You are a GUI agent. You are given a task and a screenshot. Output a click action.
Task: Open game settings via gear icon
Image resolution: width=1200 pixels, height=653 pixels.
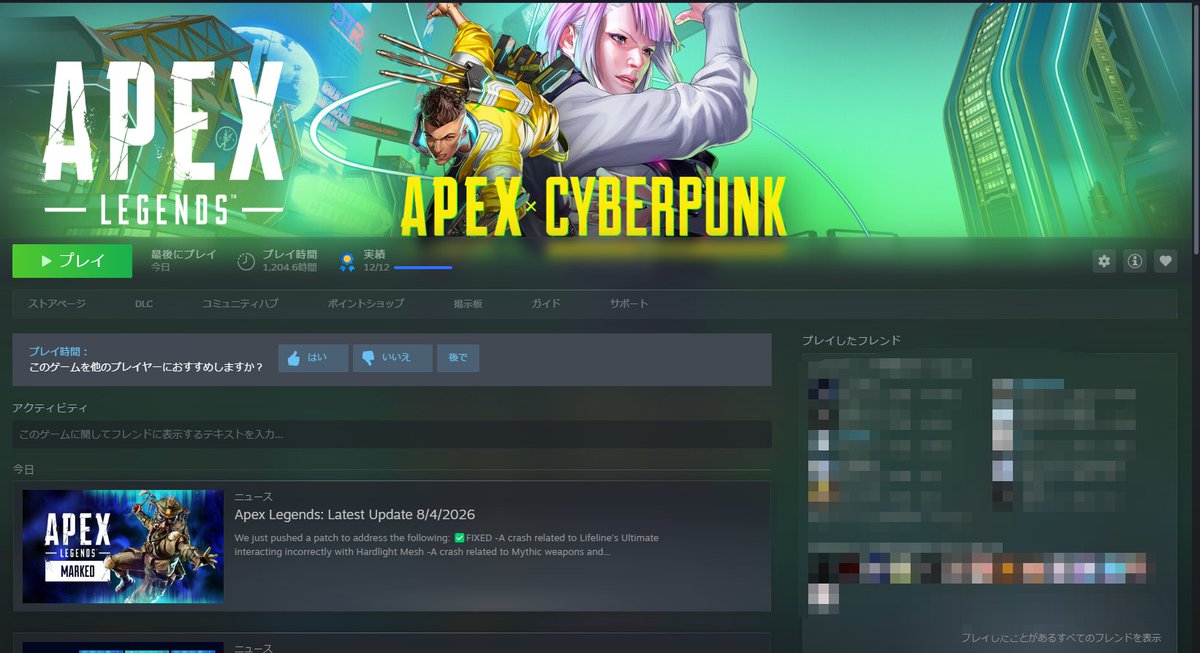1104,261
